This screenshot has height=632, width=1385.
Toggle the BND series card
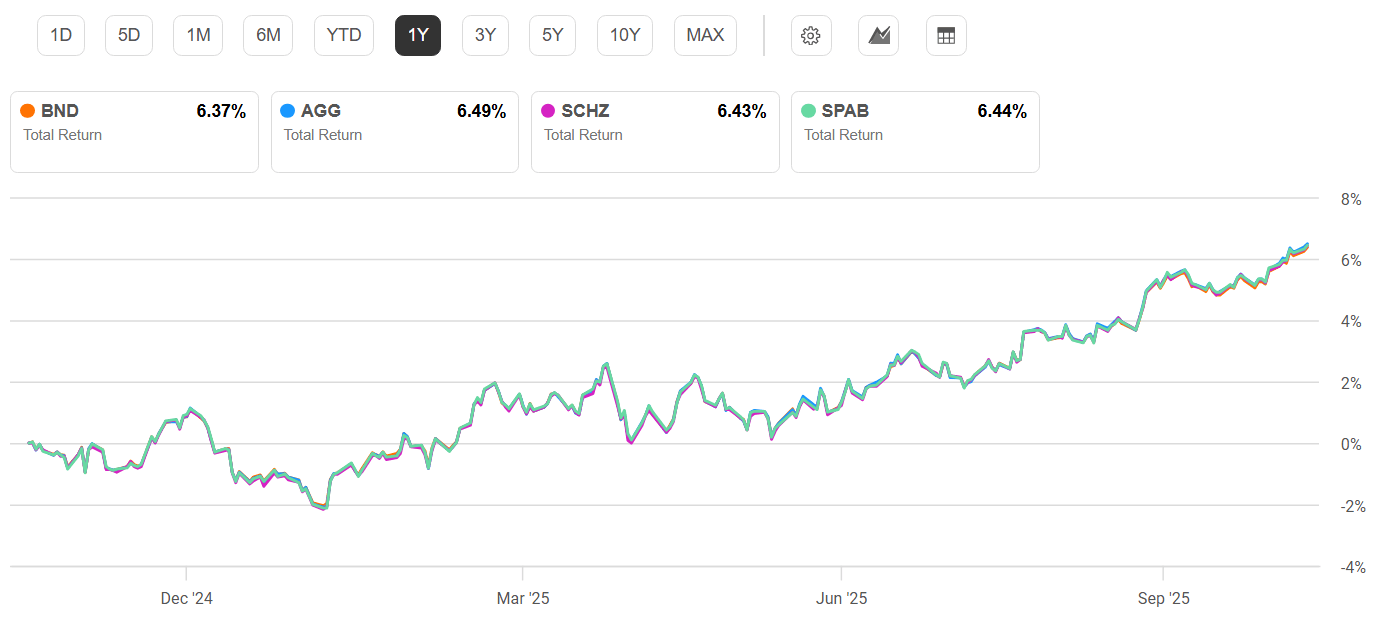134,132
